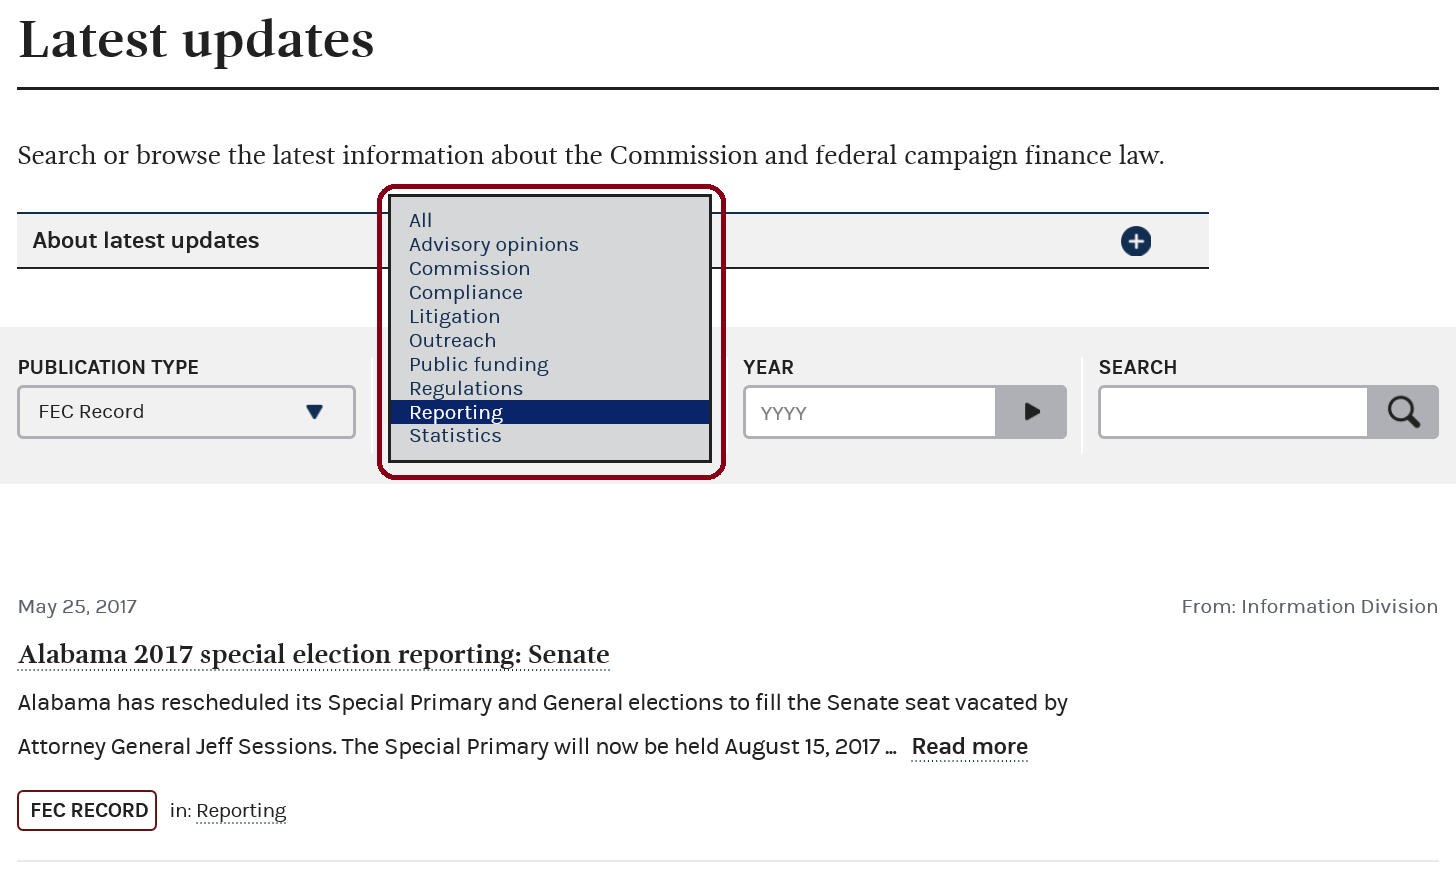1456x884 pixels.
Task: Click the YYYY year input field
Action: point(870,412)
